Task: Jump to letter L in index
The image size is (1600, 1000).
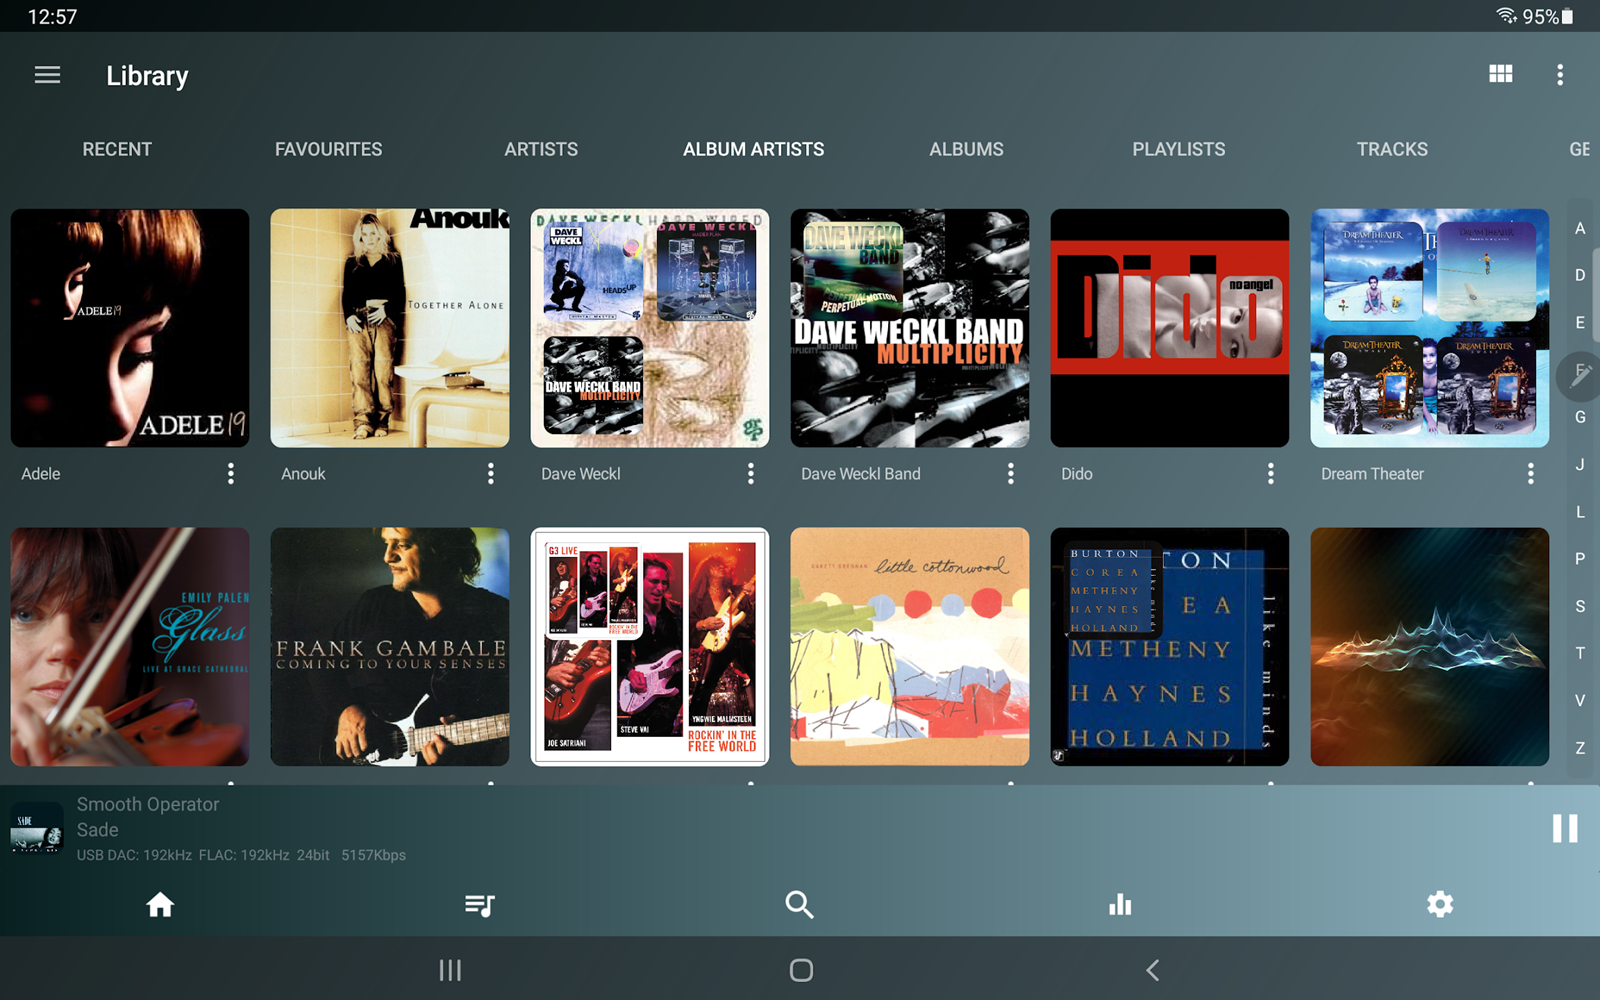Action: (x=1580, y=511)
